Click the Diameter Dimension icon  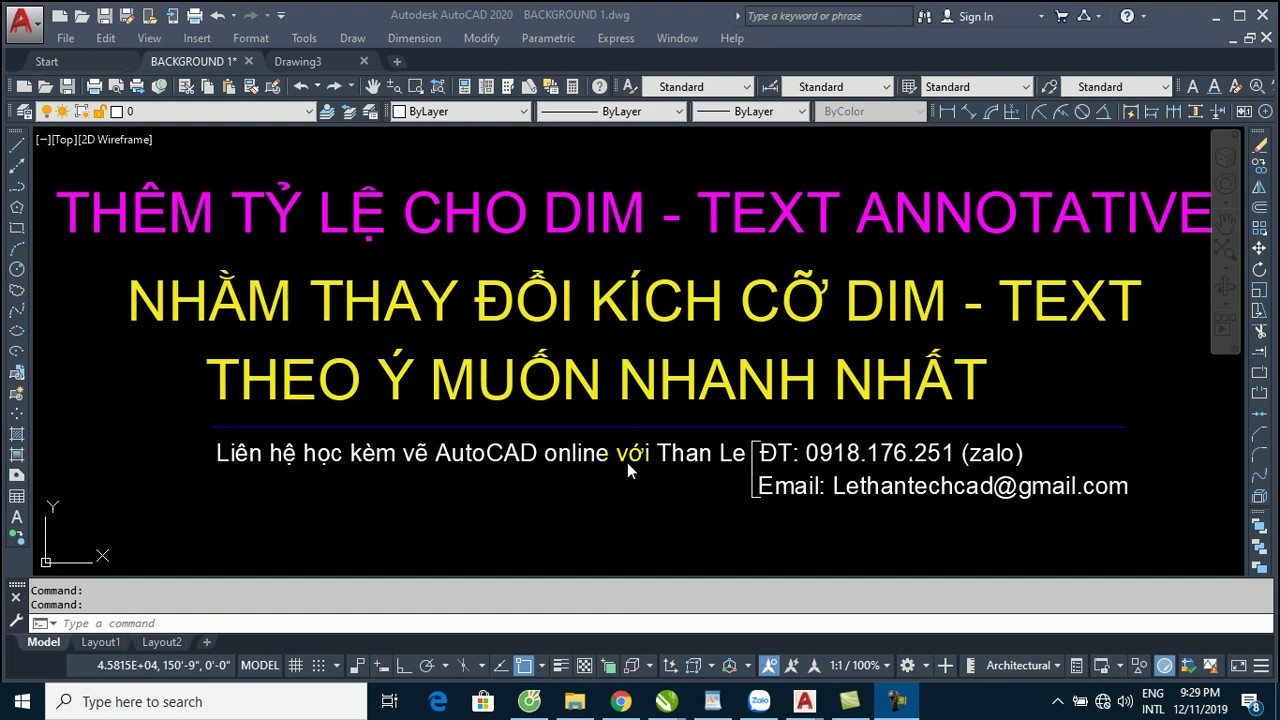1082,111
